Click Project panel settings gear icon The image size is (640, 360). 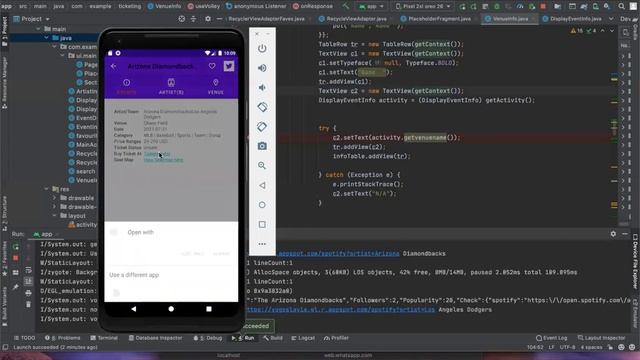point(208,19)
